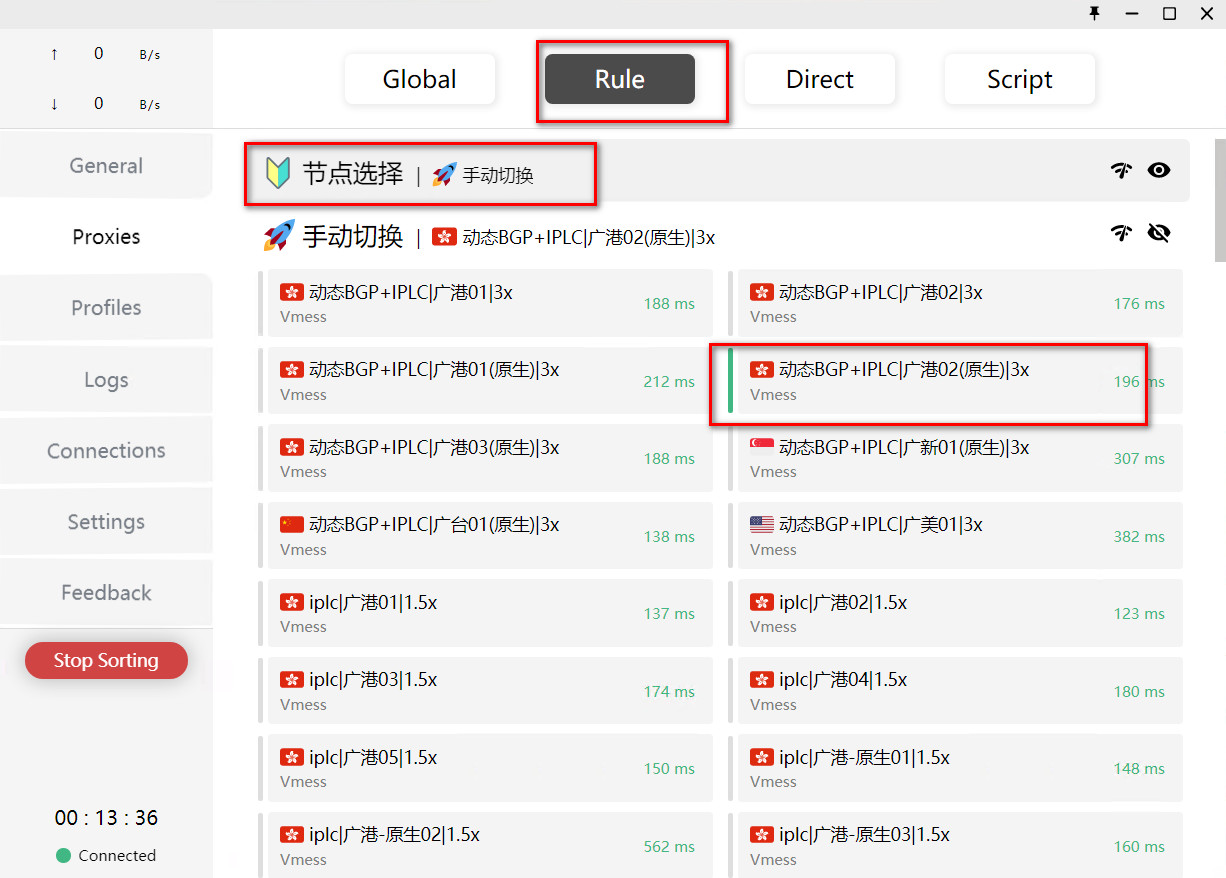This screenshot has height=878, width=1226.
Task: Open the Feedback page
Action: 106,593
